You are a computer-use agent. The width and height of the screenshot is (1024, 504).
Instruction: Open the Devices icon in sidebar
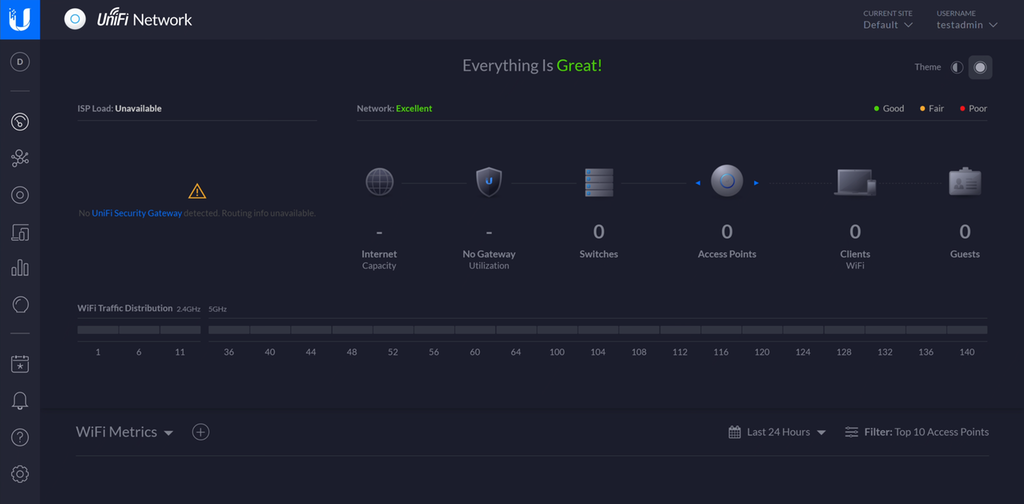coord(20,232)
